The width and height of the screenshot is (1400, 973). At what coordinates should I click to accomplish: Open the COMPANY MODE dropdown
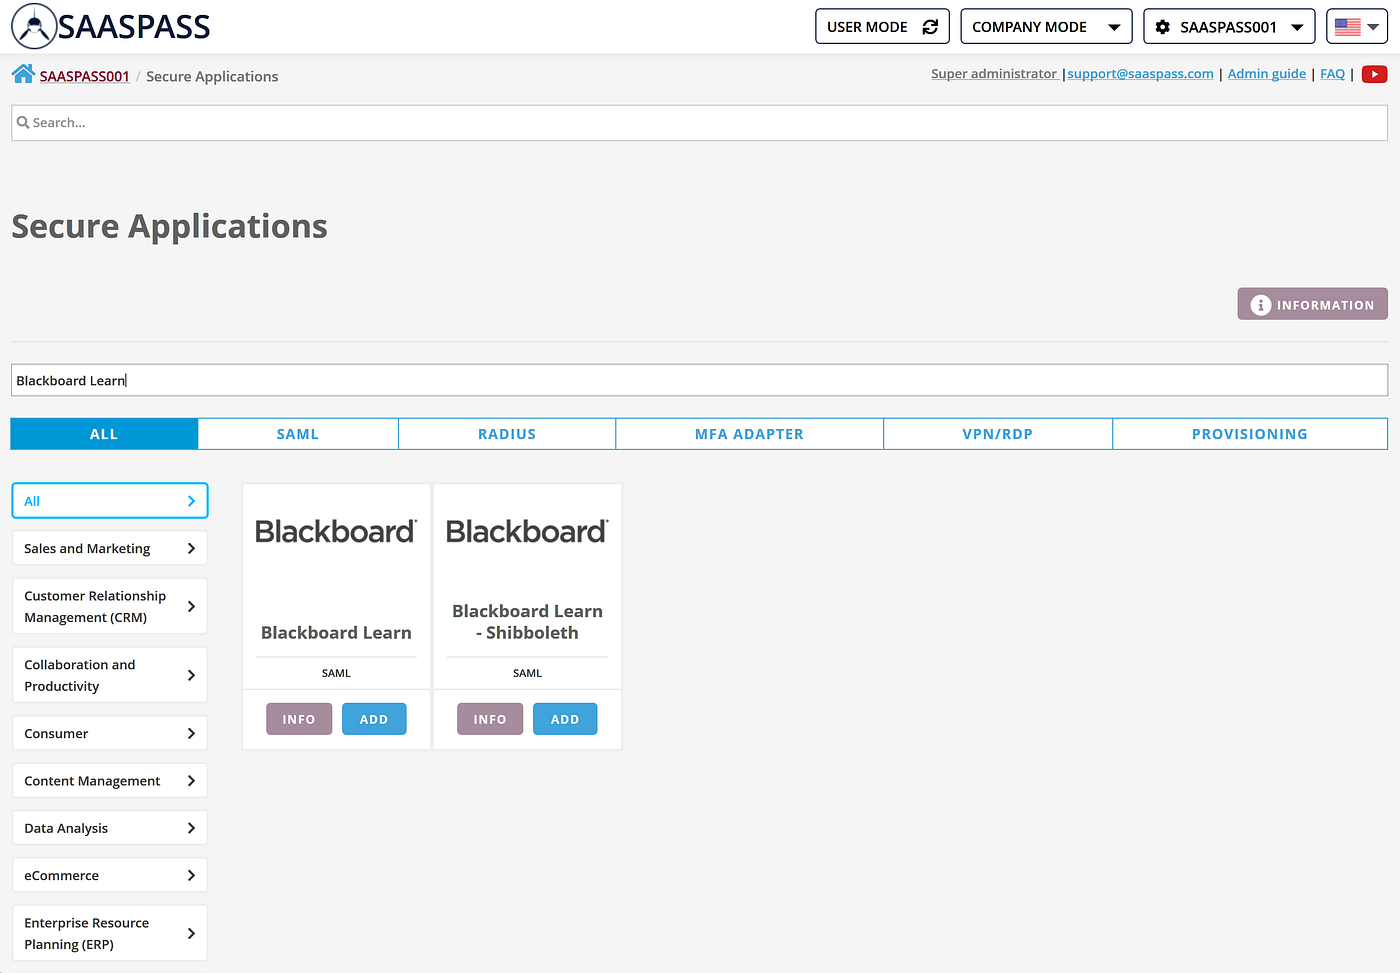[1046, 27]
